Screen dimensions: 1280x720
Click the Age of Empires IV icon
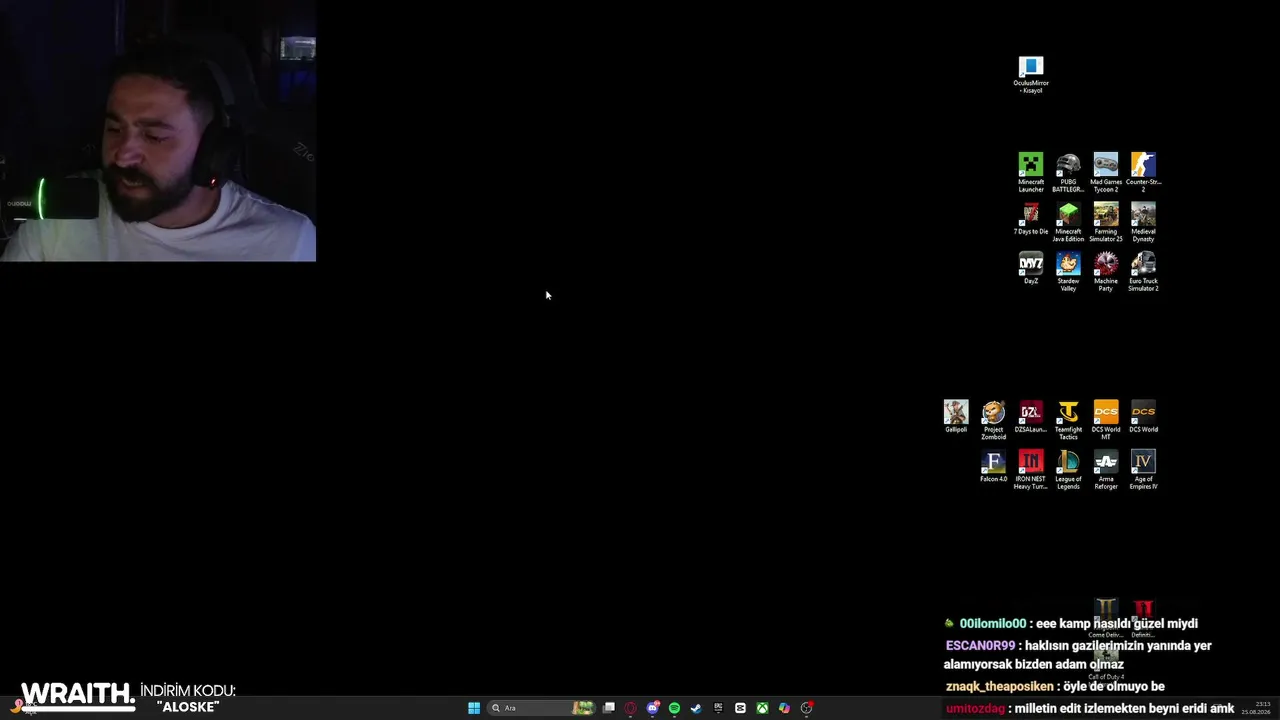(x=1143, y=470)
